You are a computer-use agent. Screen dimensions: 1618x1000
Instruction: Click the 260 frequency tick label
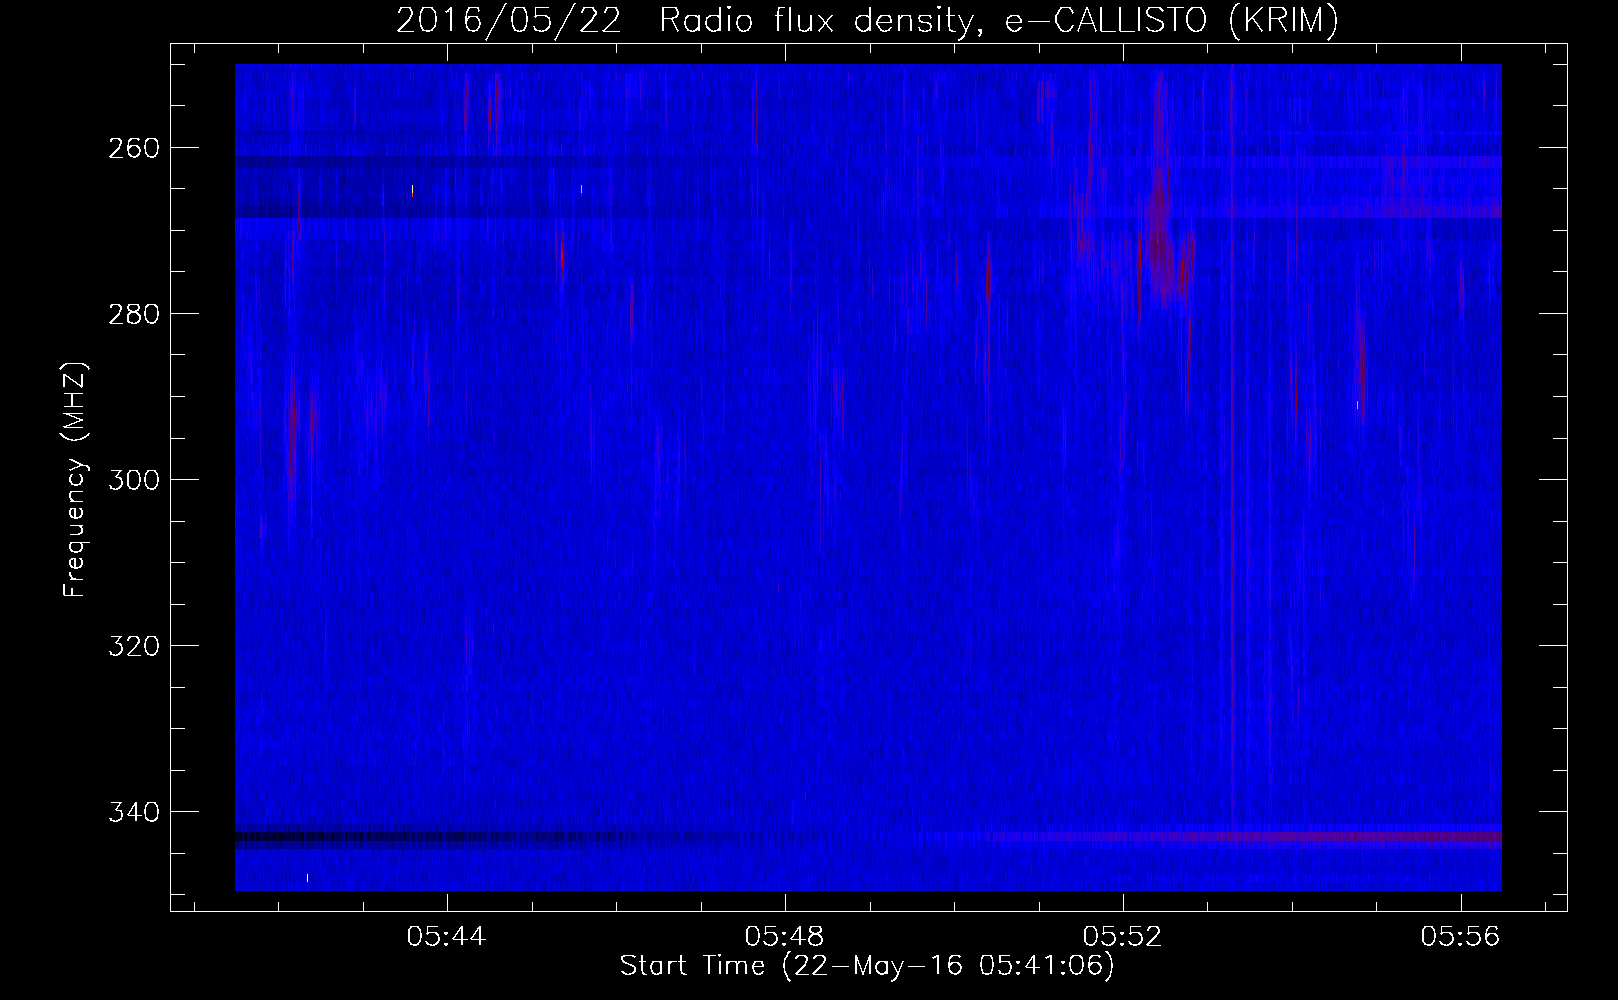[x=134, y=147]
